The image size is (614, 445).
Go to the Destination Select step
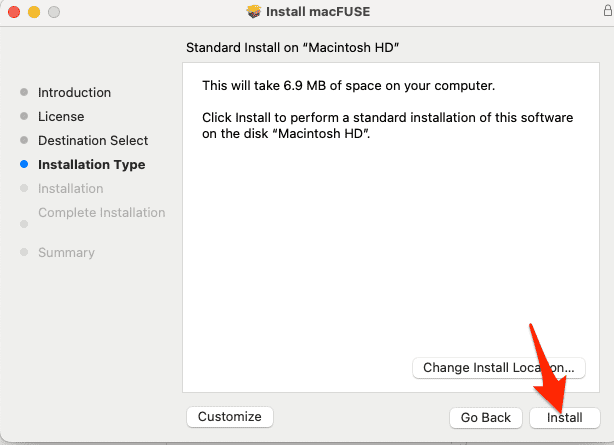click(93, 141)
